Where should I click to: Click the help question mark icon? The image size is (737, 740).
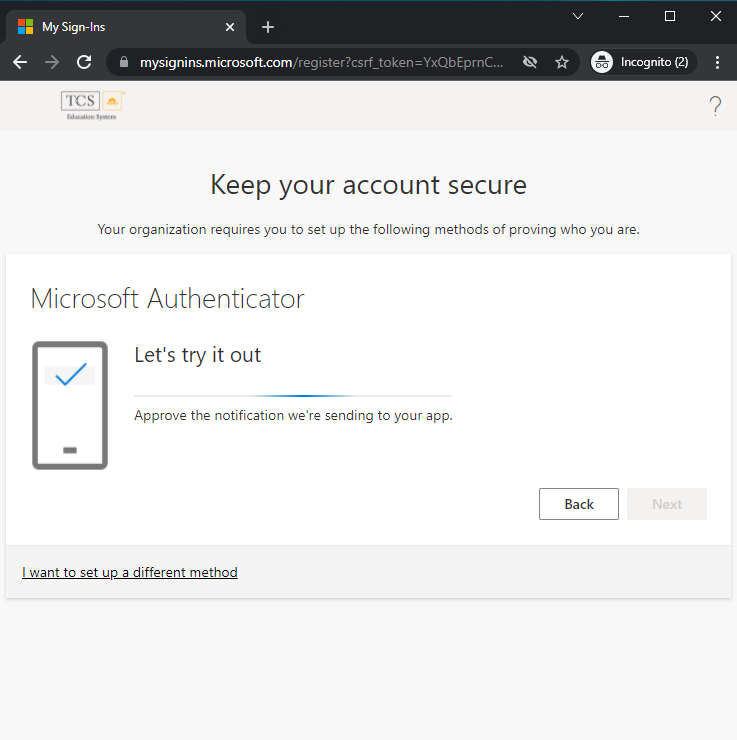click(715, 106)
